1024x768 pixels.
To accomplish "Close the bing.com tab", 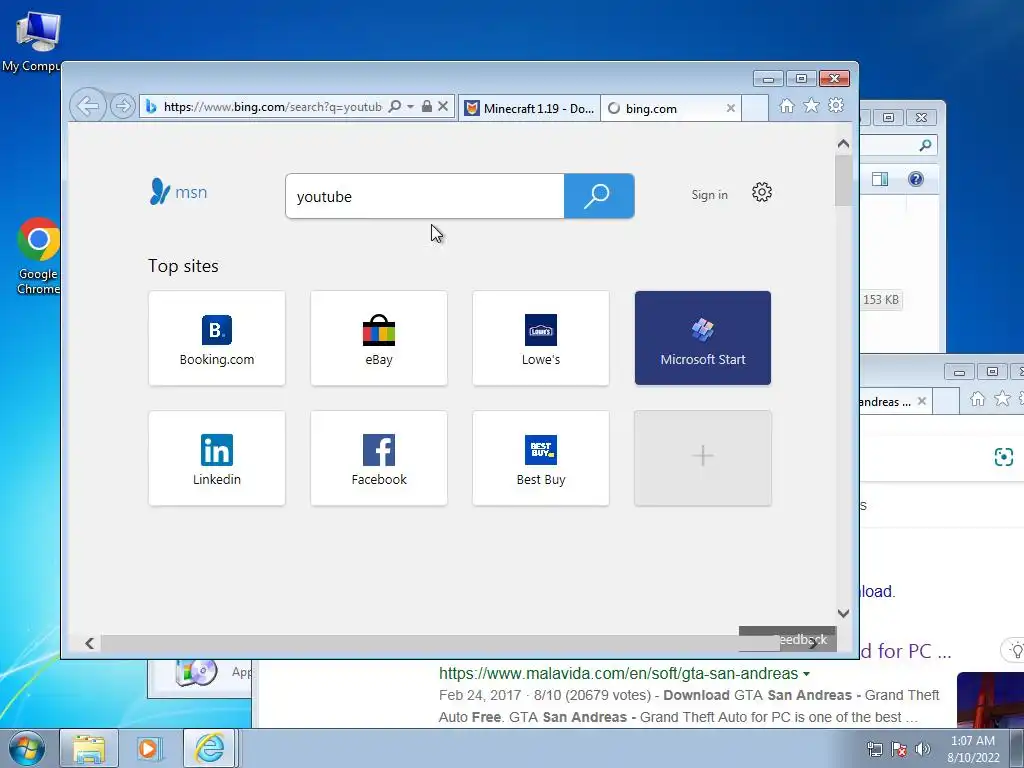I will pyautogui.click(x=731, y=108).
